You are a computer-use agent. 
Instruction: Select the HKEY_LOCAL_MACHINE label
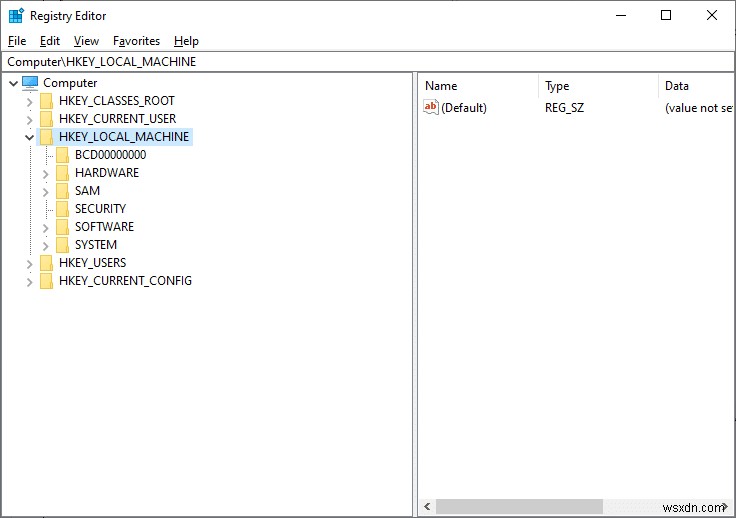[124, 137]
